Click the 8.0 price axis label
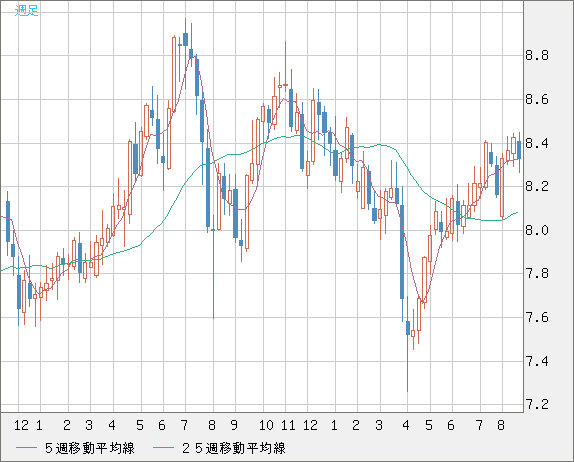Screen dimensions: 574x462 coord(537,230)
